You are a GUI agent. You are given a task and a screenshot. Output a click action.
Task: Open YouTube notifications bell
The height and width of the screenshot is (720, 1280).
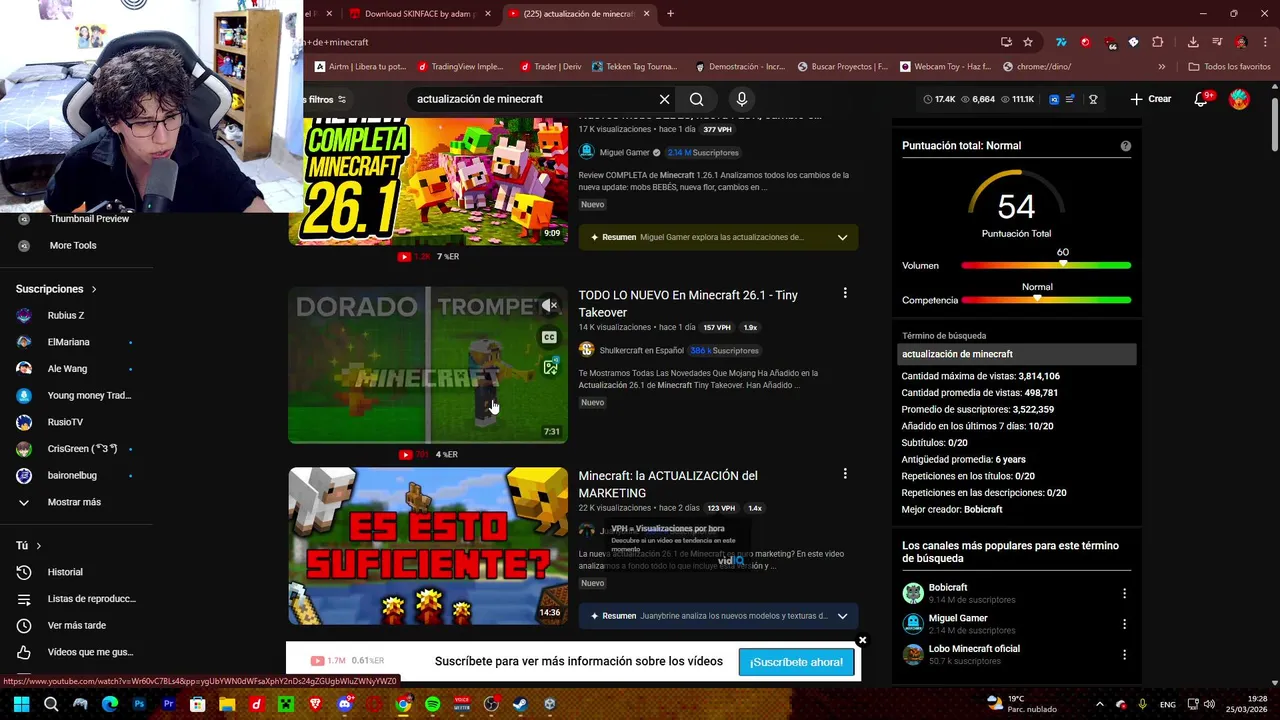click(1202, 99)
